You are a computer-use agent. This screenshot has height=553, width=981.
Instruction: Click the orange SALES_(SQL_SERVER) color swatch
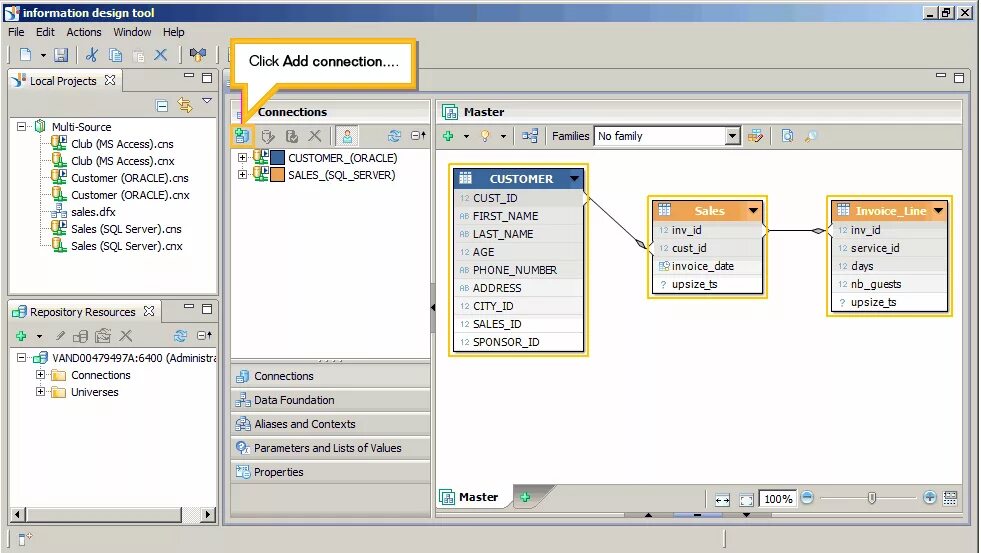pos(277,175)
